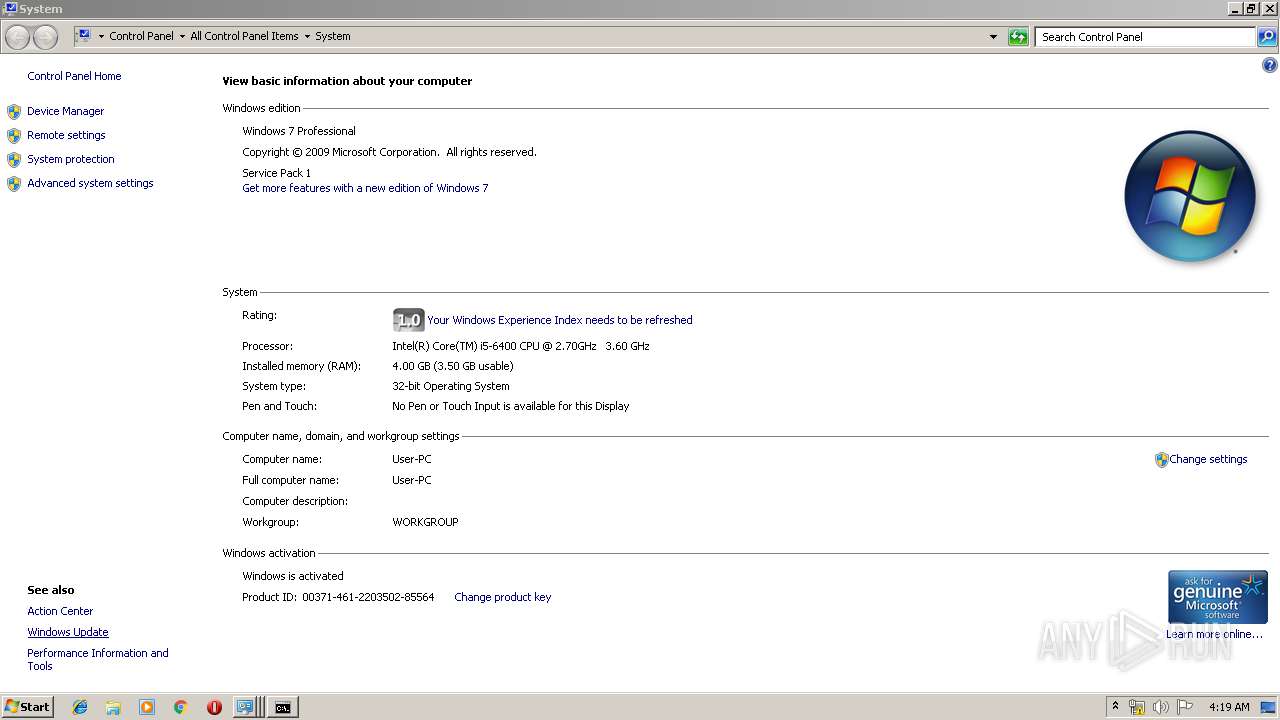Click the address bar computer icon
The image size is (1280, 720).
84,36
